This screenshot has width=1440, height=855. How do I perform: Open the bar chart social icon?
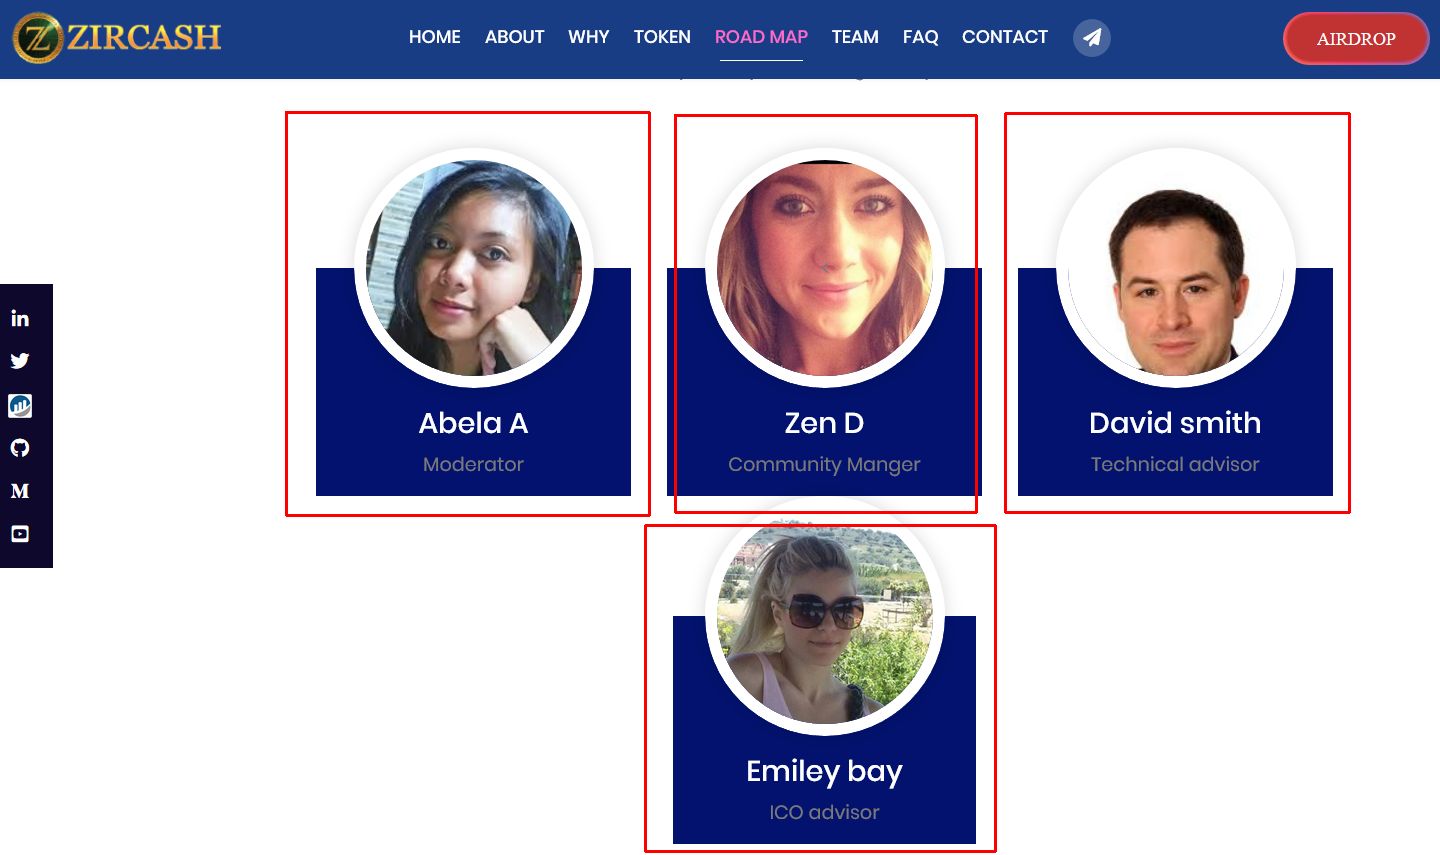[x=20, y=405]
